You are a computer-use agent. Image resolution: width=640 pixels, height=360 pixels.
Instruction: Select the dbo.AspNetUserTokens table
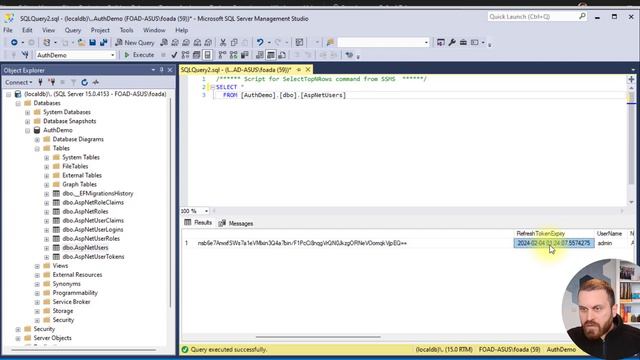93,257
